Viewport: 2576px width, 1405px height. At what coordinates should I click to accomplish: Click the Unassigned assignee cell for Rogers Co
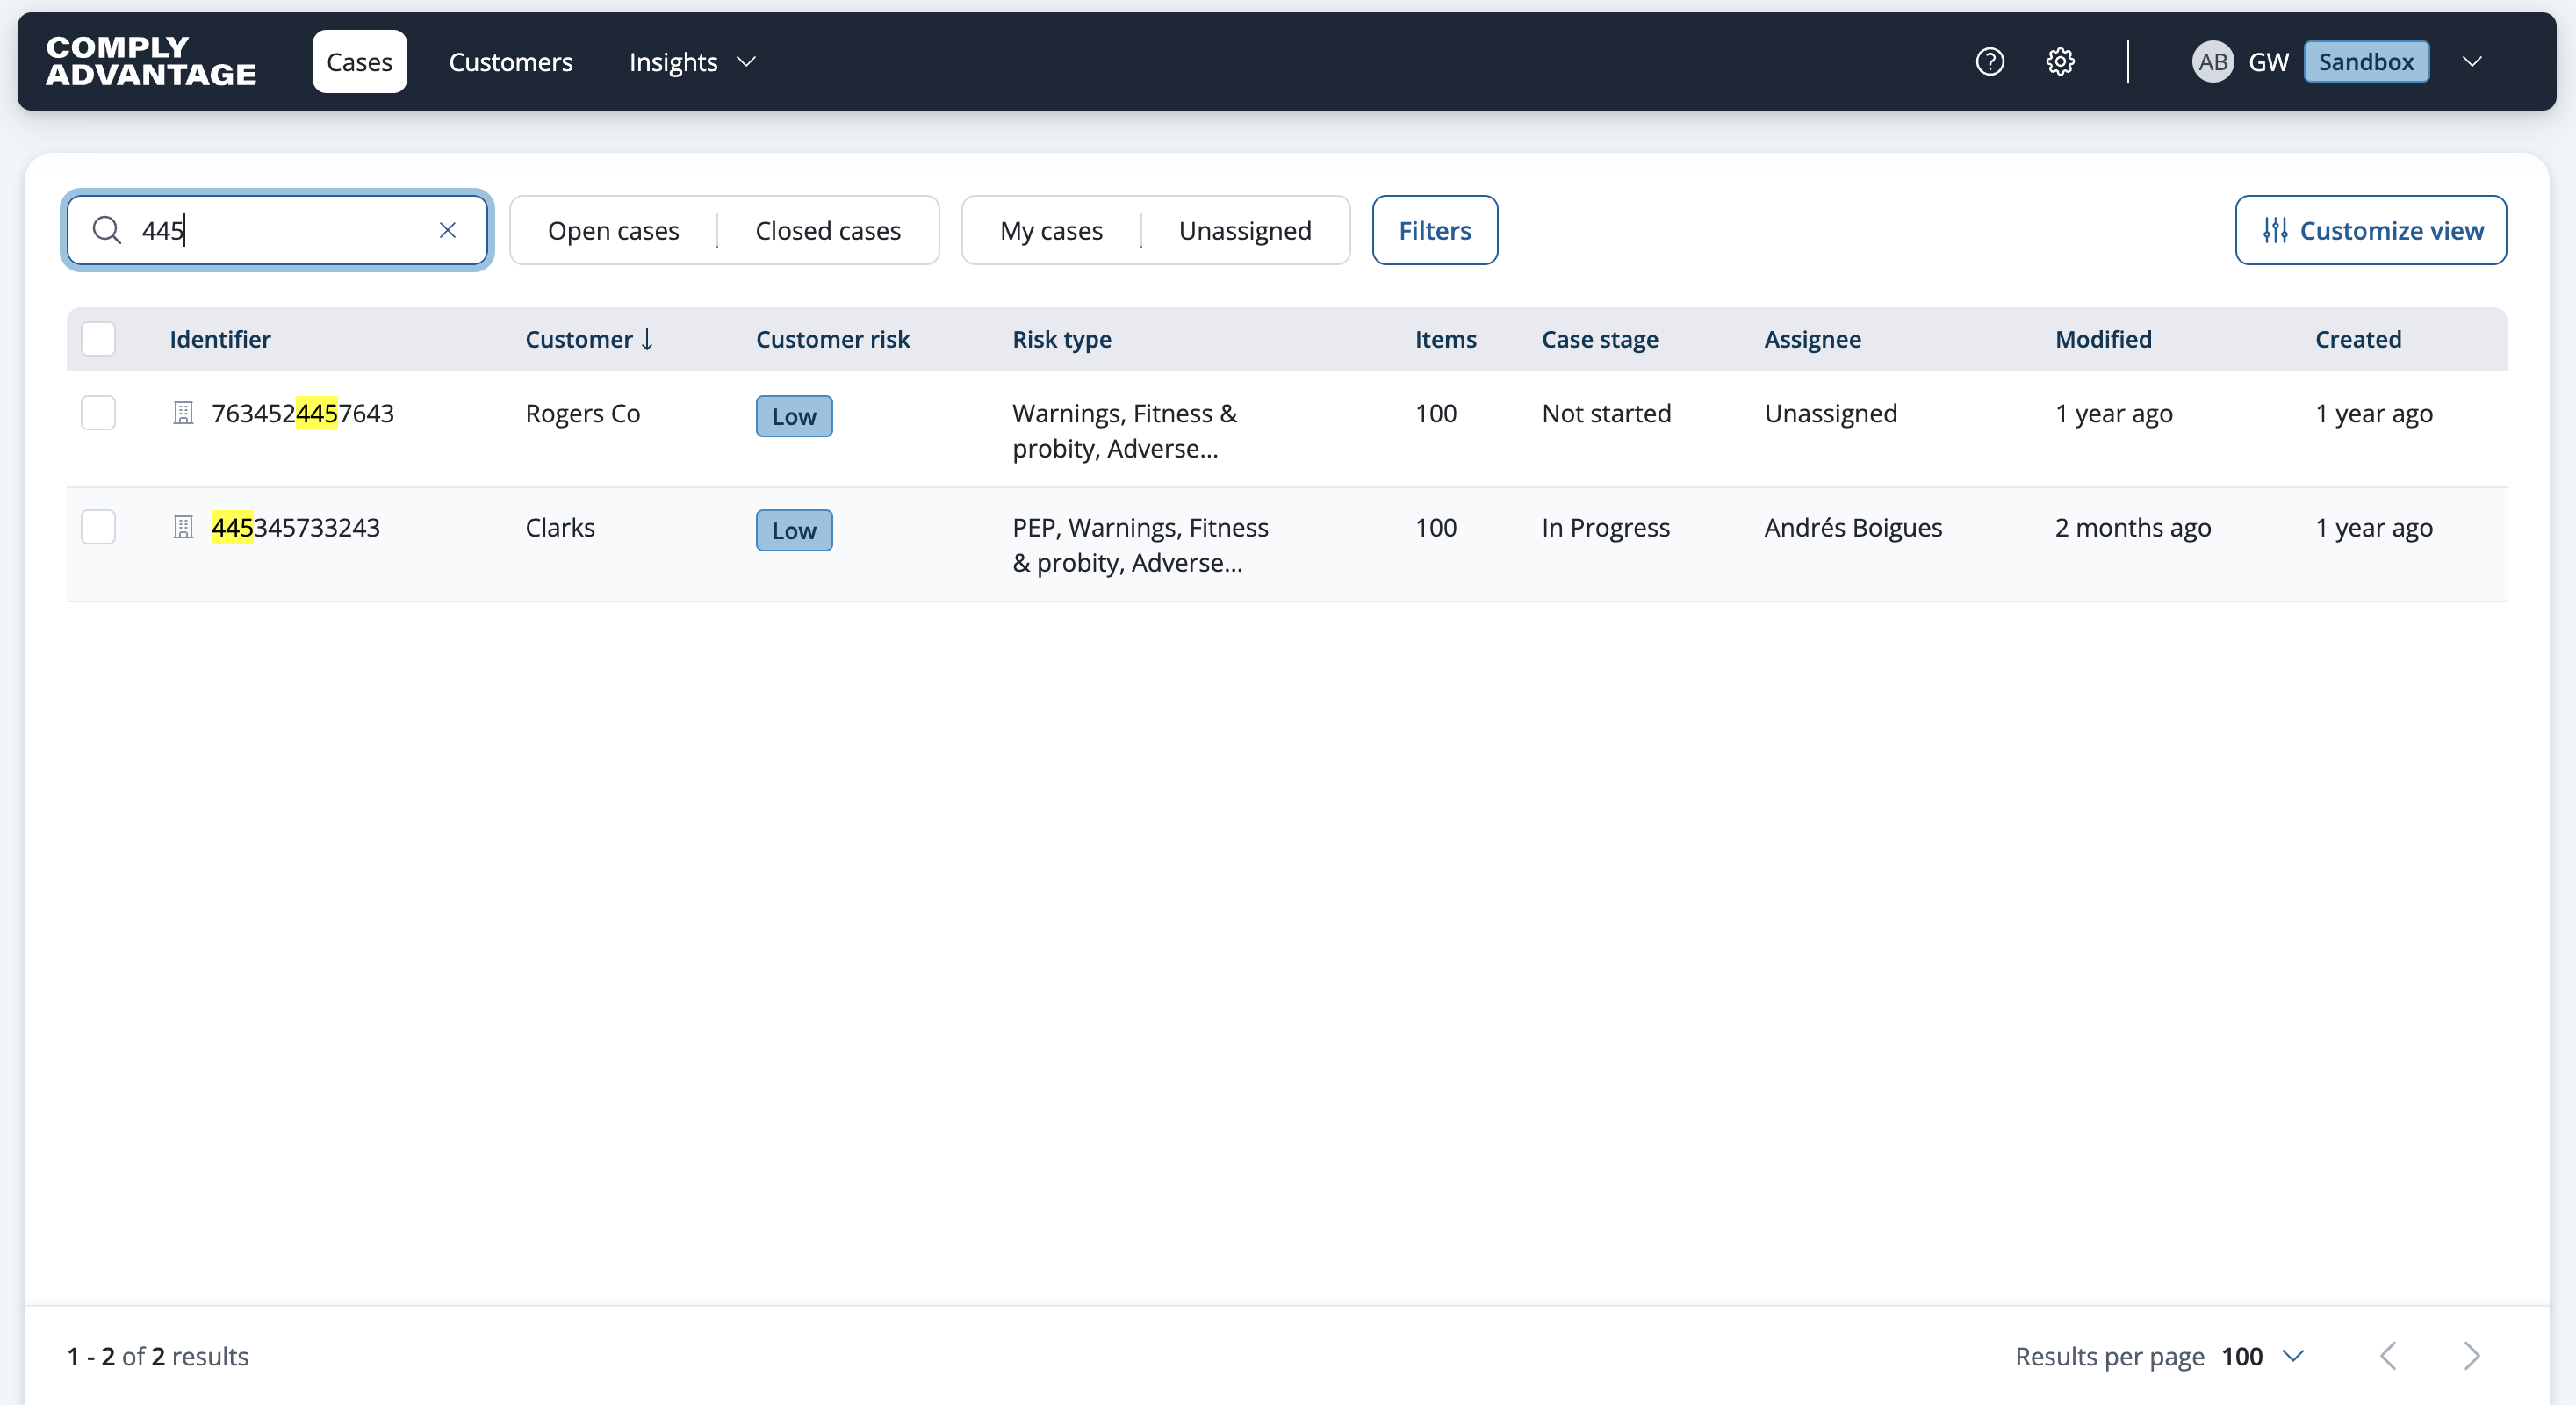tap(1831, 413)
